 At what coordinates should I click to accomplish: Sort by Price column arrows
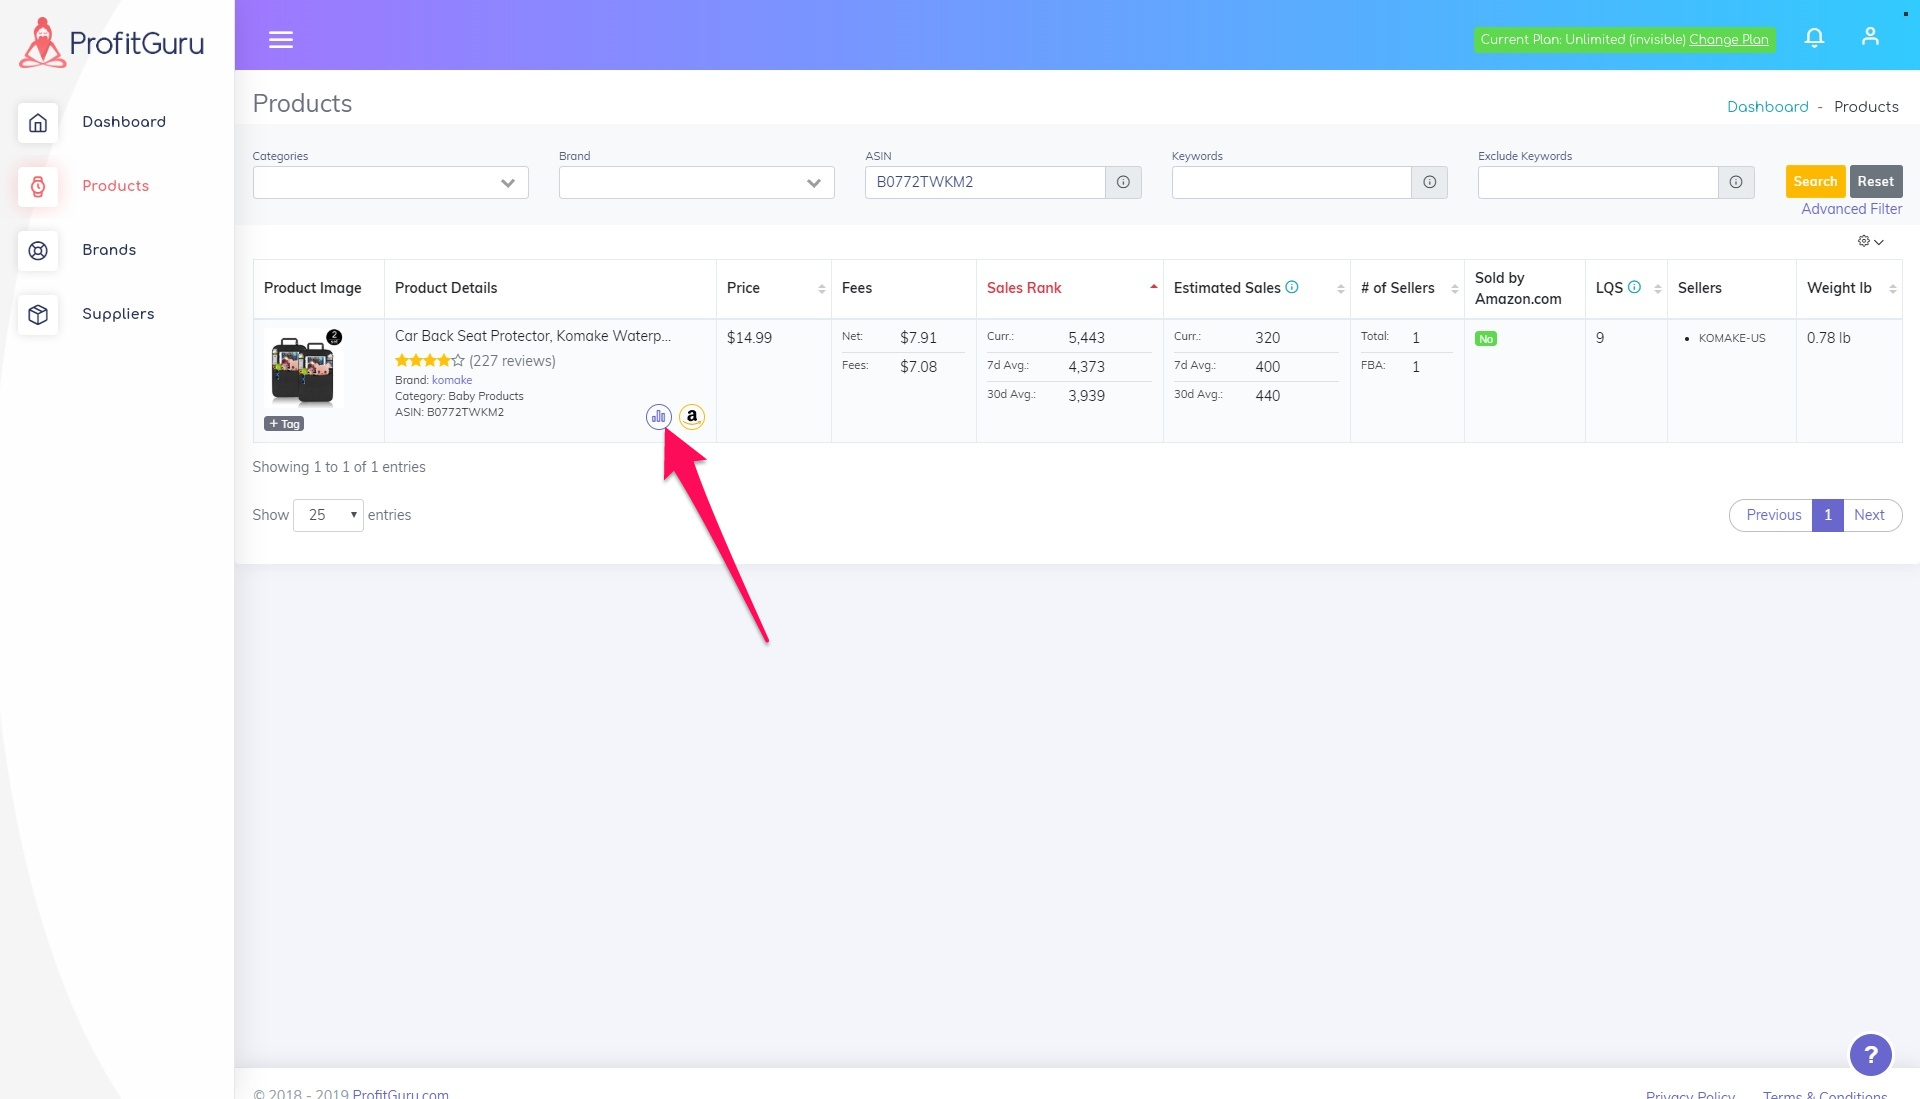point(822,289)
